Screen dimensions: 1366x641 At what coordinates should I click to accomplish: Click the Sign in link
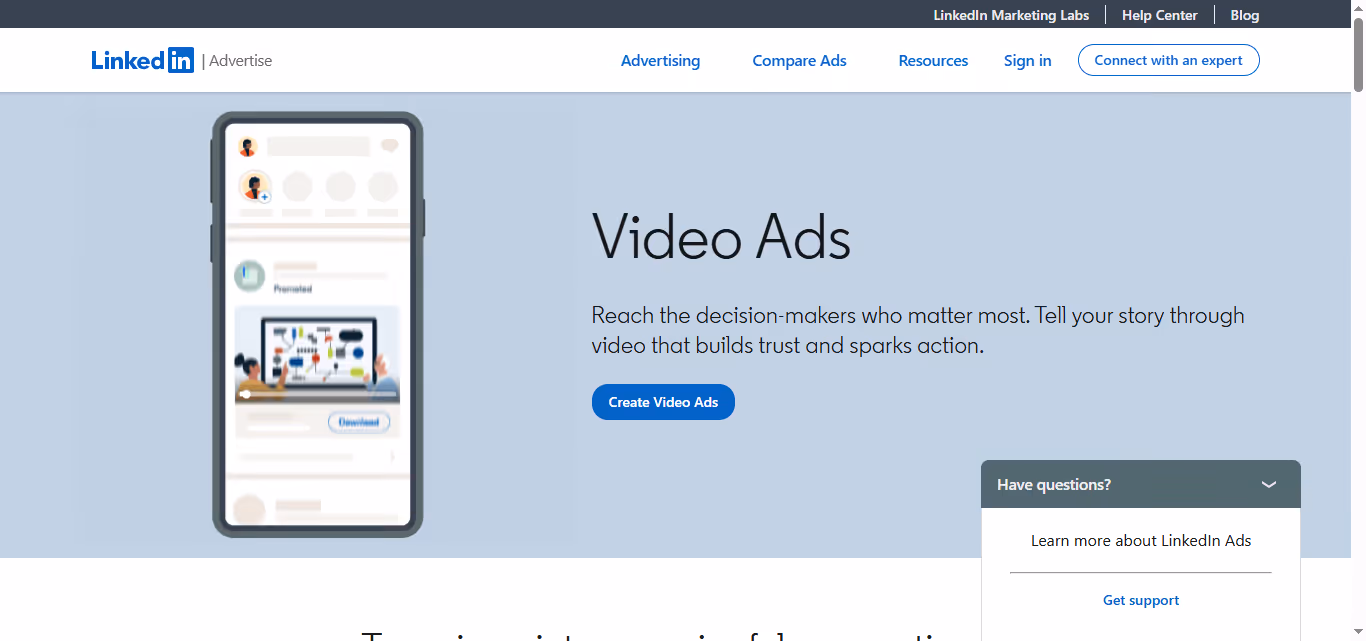click(1027, 61)
